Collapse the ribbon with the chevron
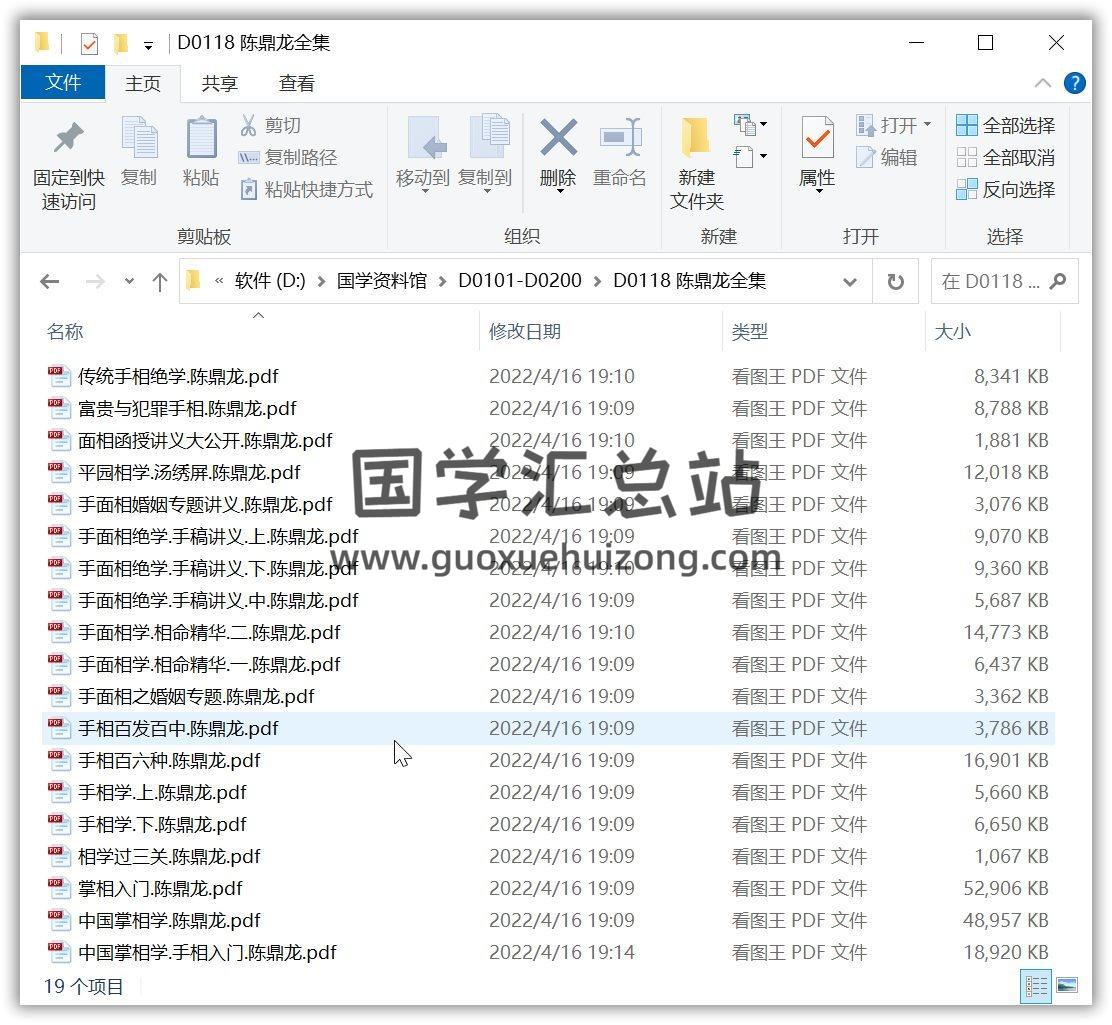 [1042, 83]
